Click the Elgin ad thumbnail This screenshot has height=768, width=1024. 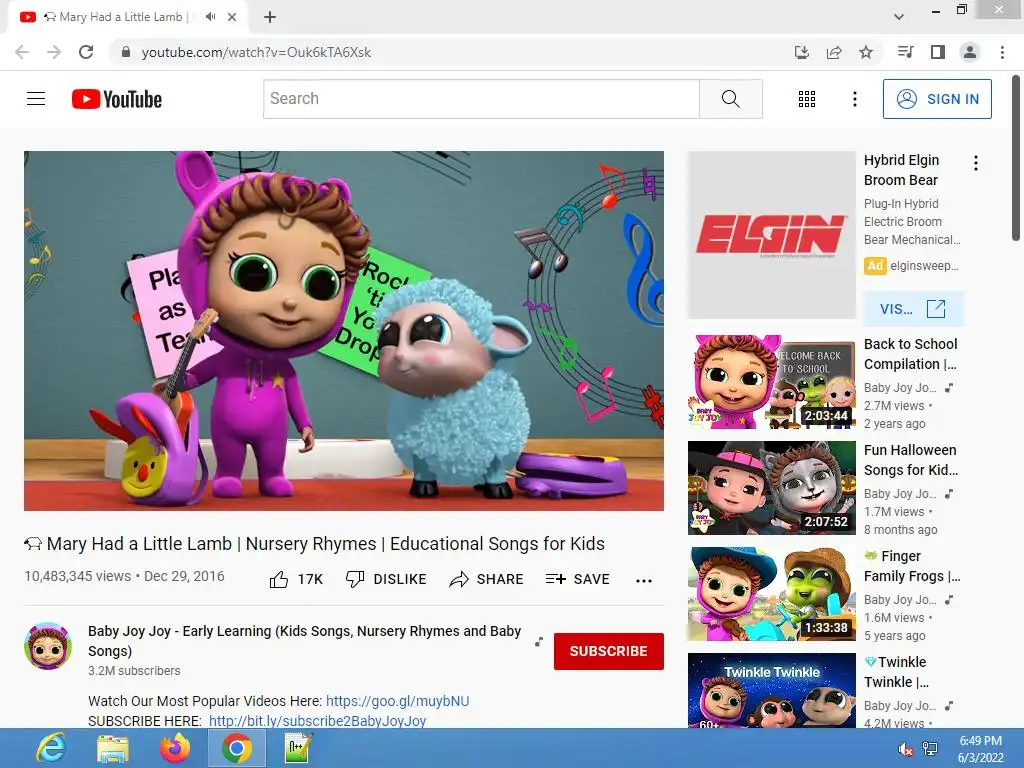point(772,235)
